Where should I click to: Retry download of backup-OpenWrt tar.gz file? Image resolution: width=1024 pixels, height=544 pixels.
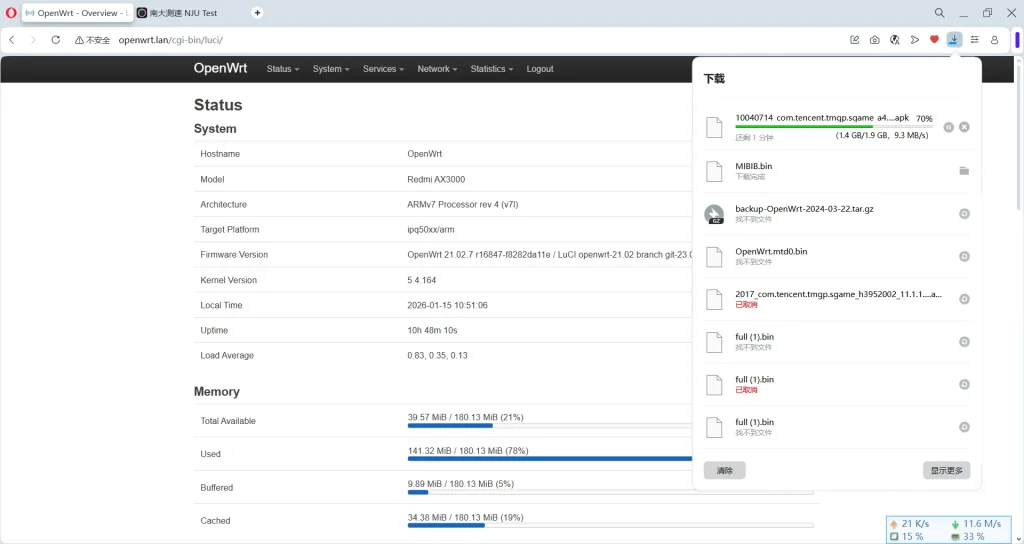964,214
